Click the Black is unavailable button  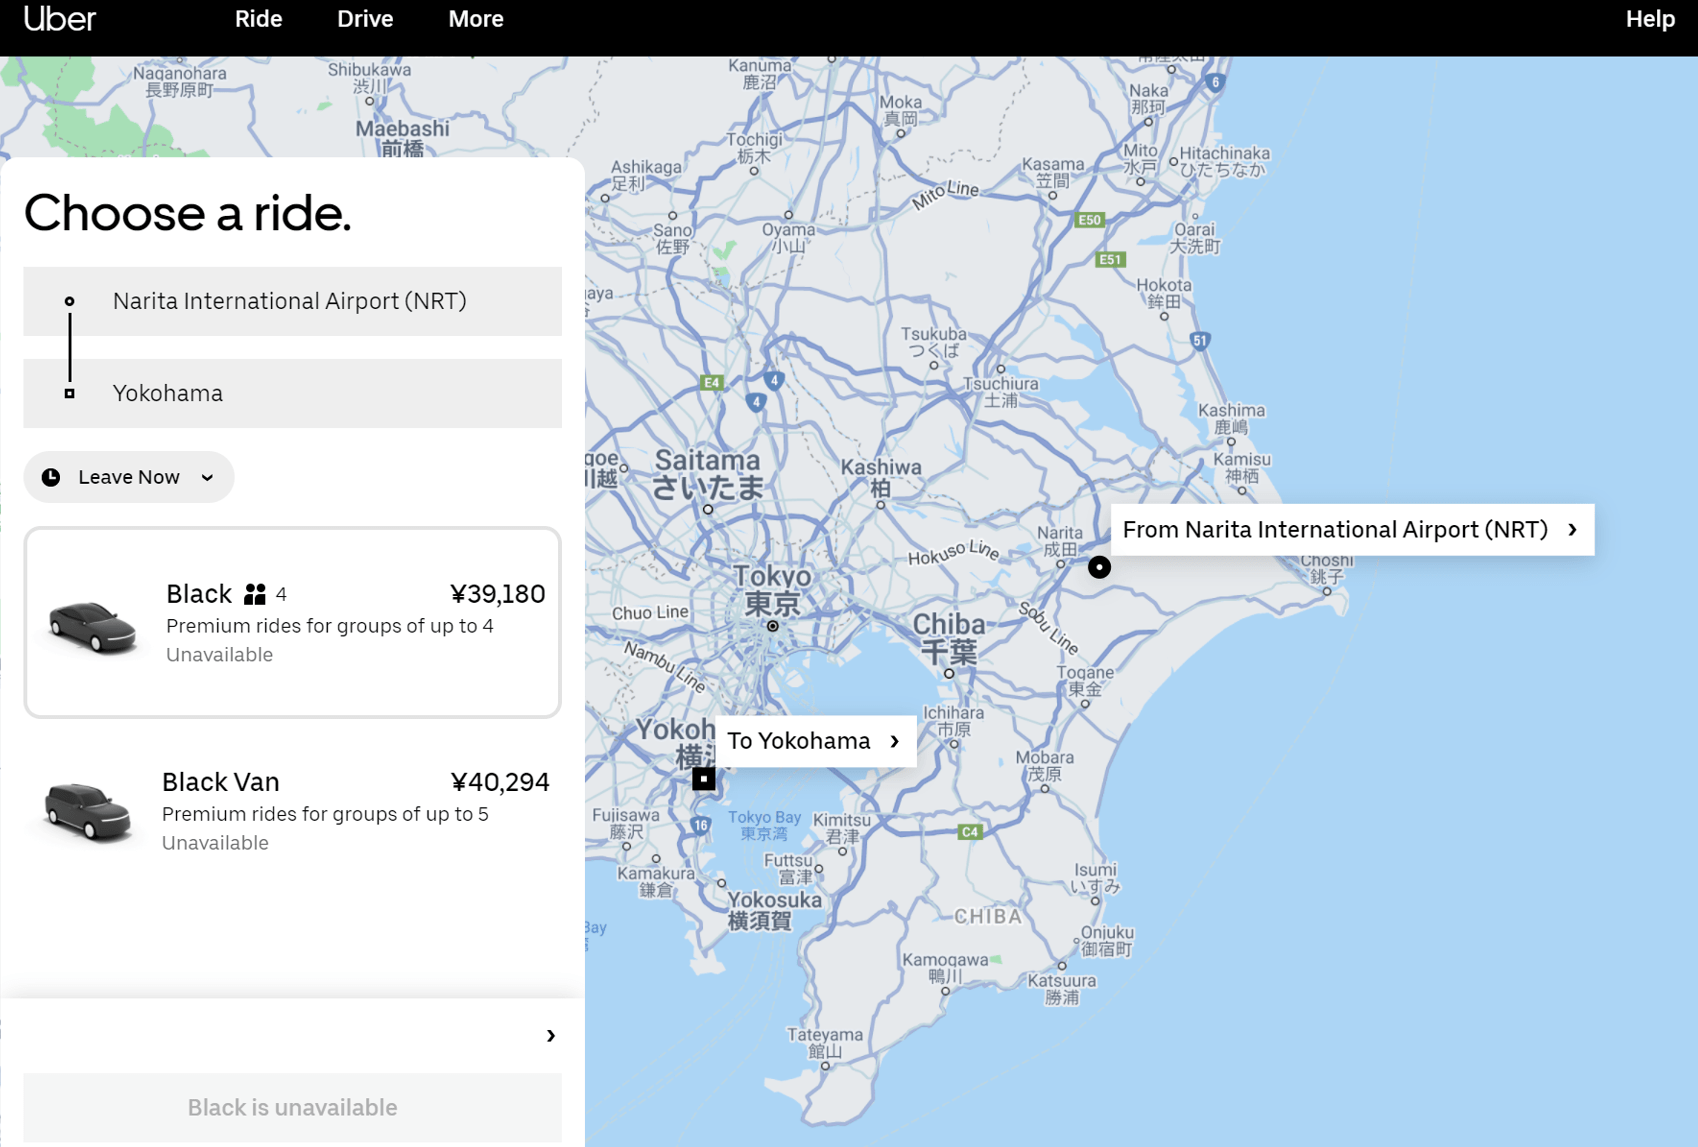(x=292, y=1108)
